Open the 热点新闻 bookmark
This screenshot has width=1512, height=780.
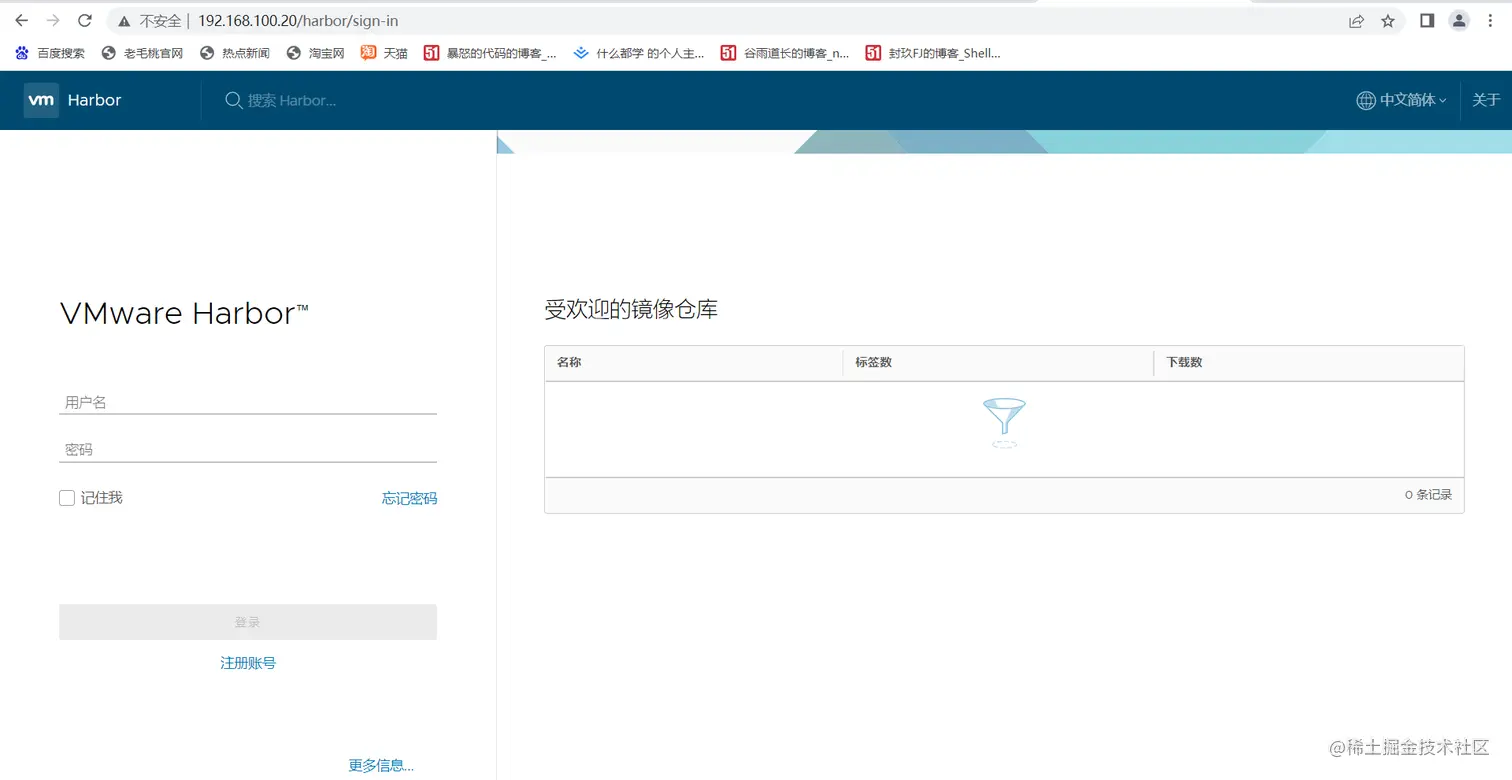[235, 53]
